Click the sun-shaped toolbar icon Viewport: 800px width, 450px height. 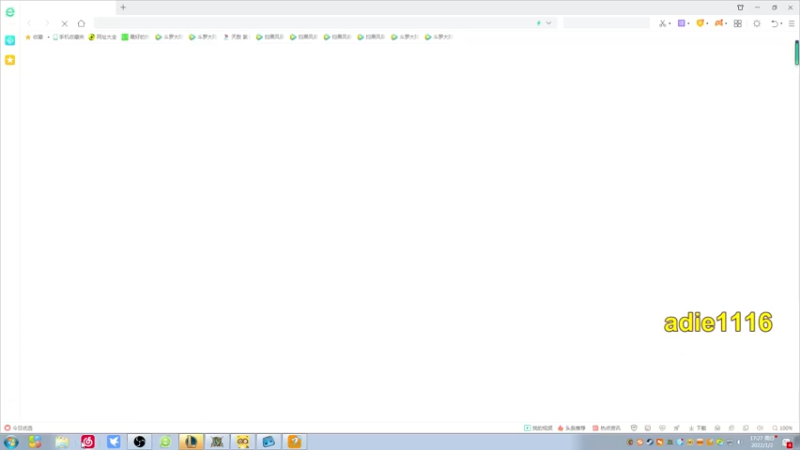pyautogui.click(x=757, y=23)
